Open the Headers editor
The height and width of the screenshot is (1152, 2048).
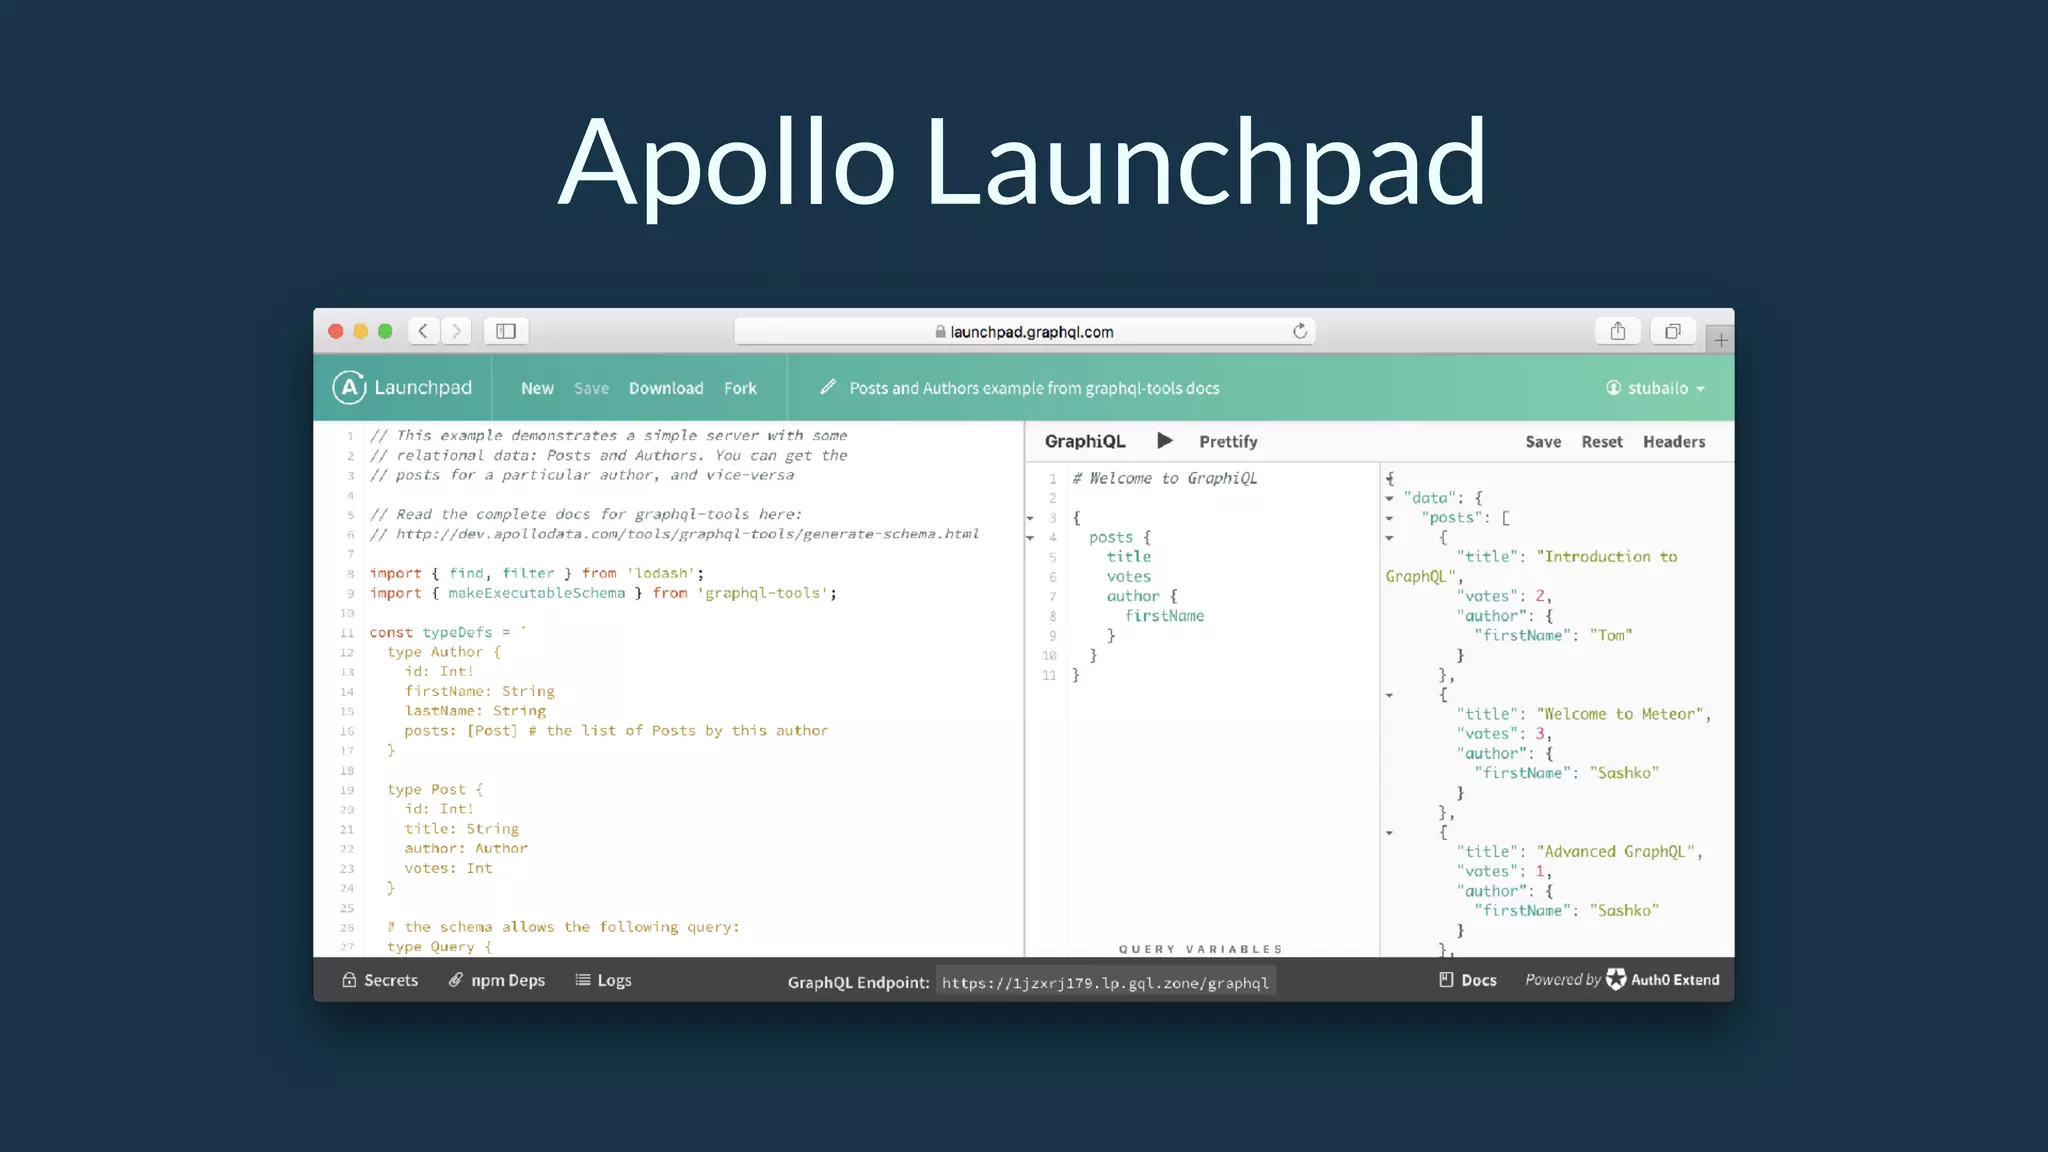[x=1674, y=441]
